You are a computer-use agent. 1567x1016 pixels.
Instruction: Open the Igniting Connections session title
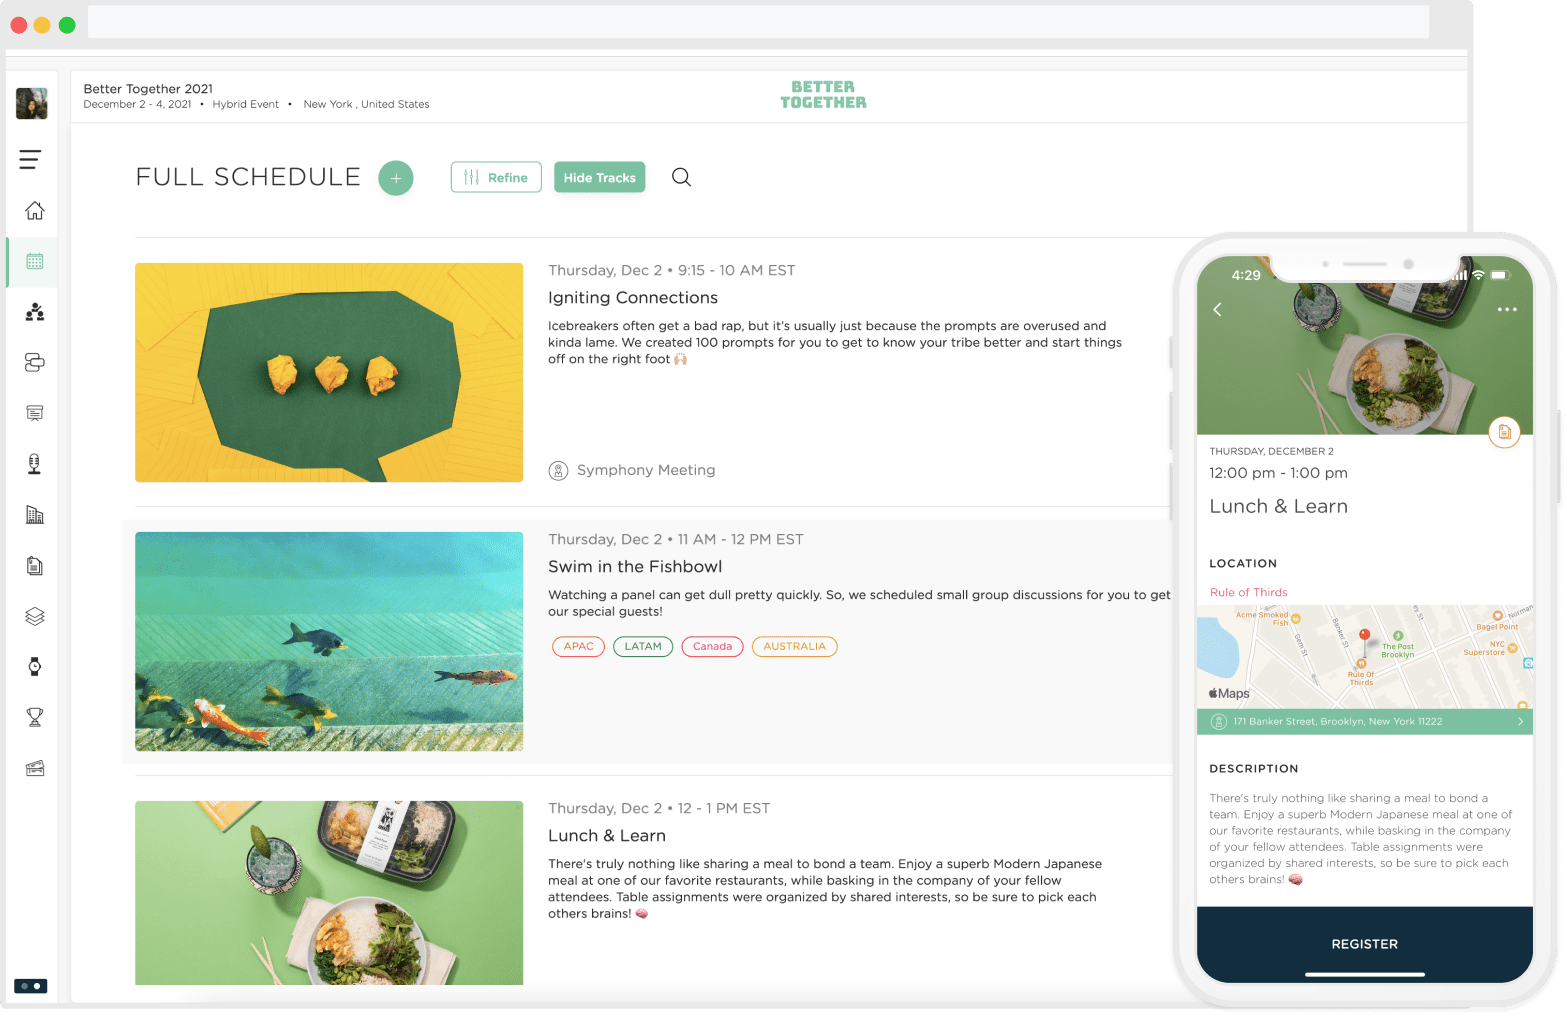coord(633,298)
